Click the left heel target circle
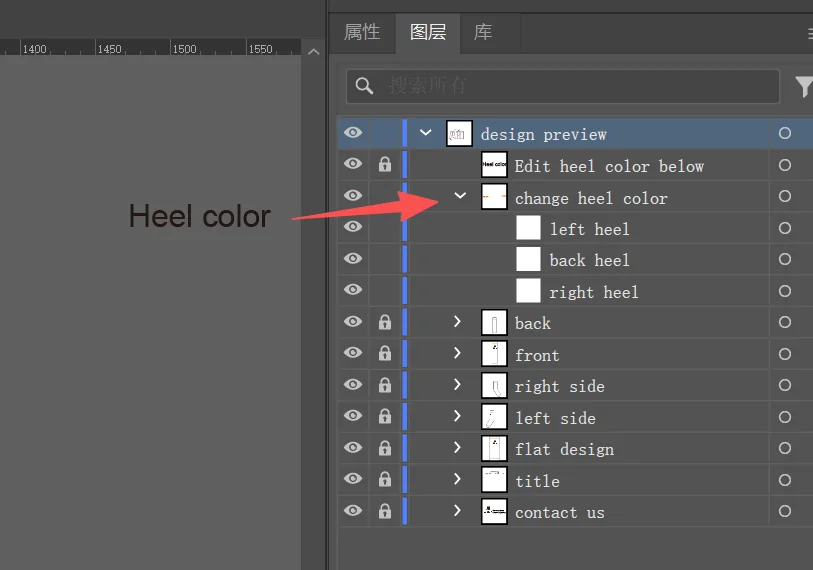Screen dimensions: 813x570 (784, 228)
